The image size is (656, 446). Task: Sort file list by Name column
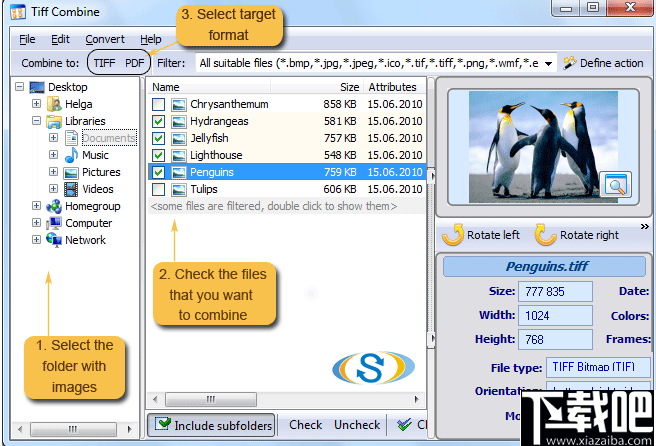click(209, 87)
